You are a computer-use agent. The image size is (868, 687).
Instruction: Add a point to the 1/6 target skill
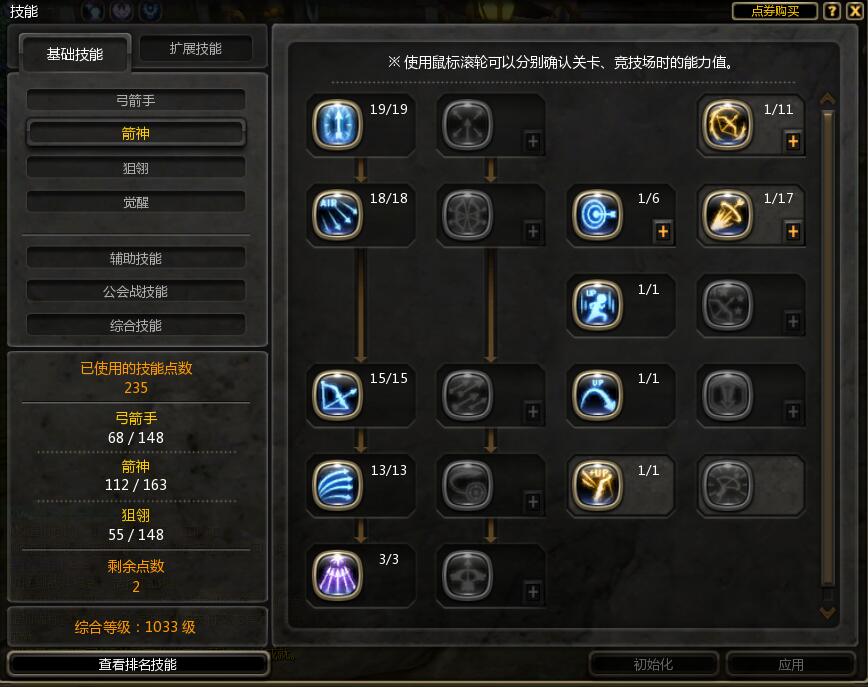(x=663, y=231)
